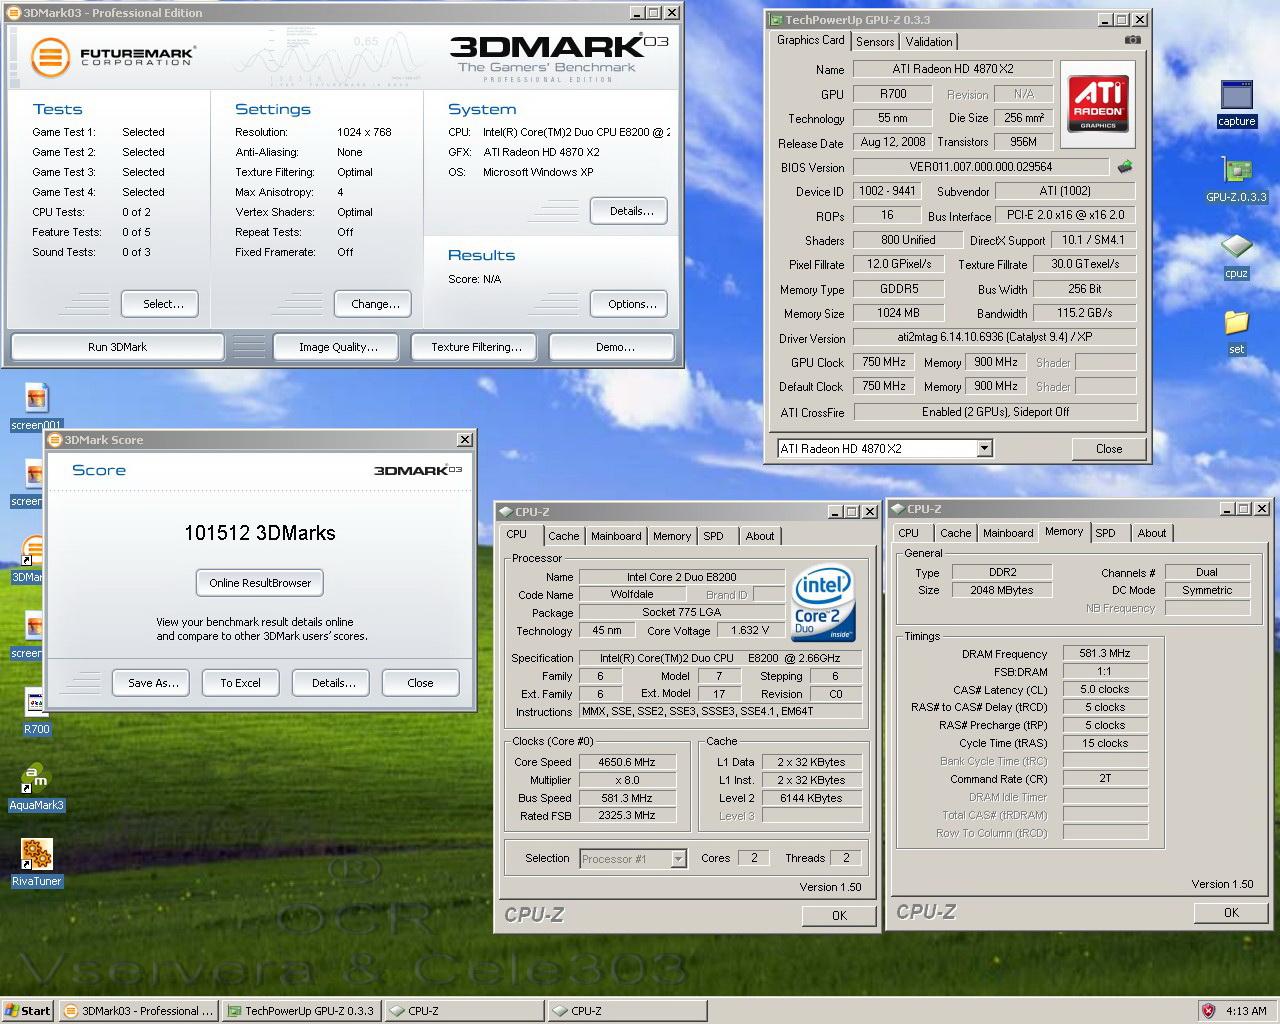Open the GPU selection dropdown in GPU-Z

point(984,448)
